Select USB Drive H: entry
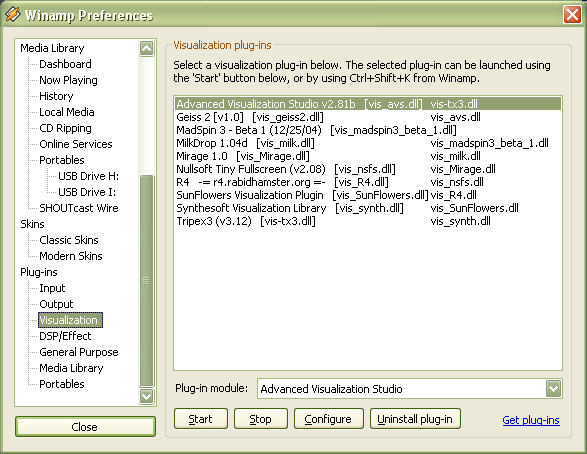This screenshot has height=454, width=587. click(88, 176)
